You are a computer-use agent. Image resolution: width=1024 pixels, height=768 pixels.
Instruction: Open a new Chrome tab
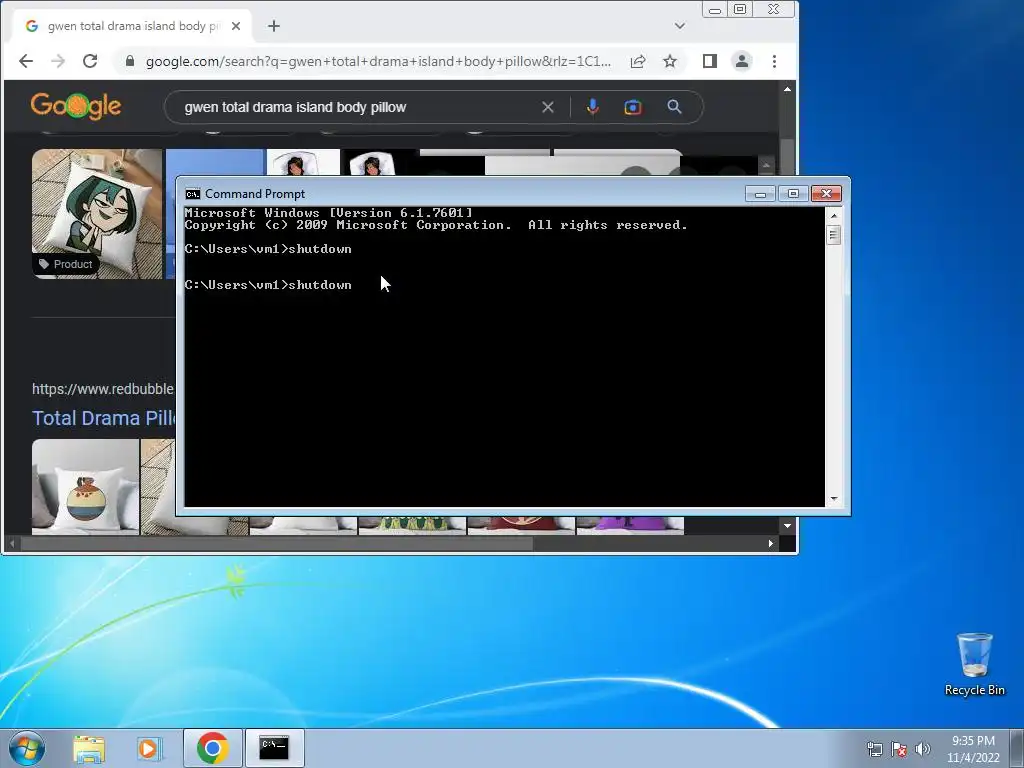[274, 26]
